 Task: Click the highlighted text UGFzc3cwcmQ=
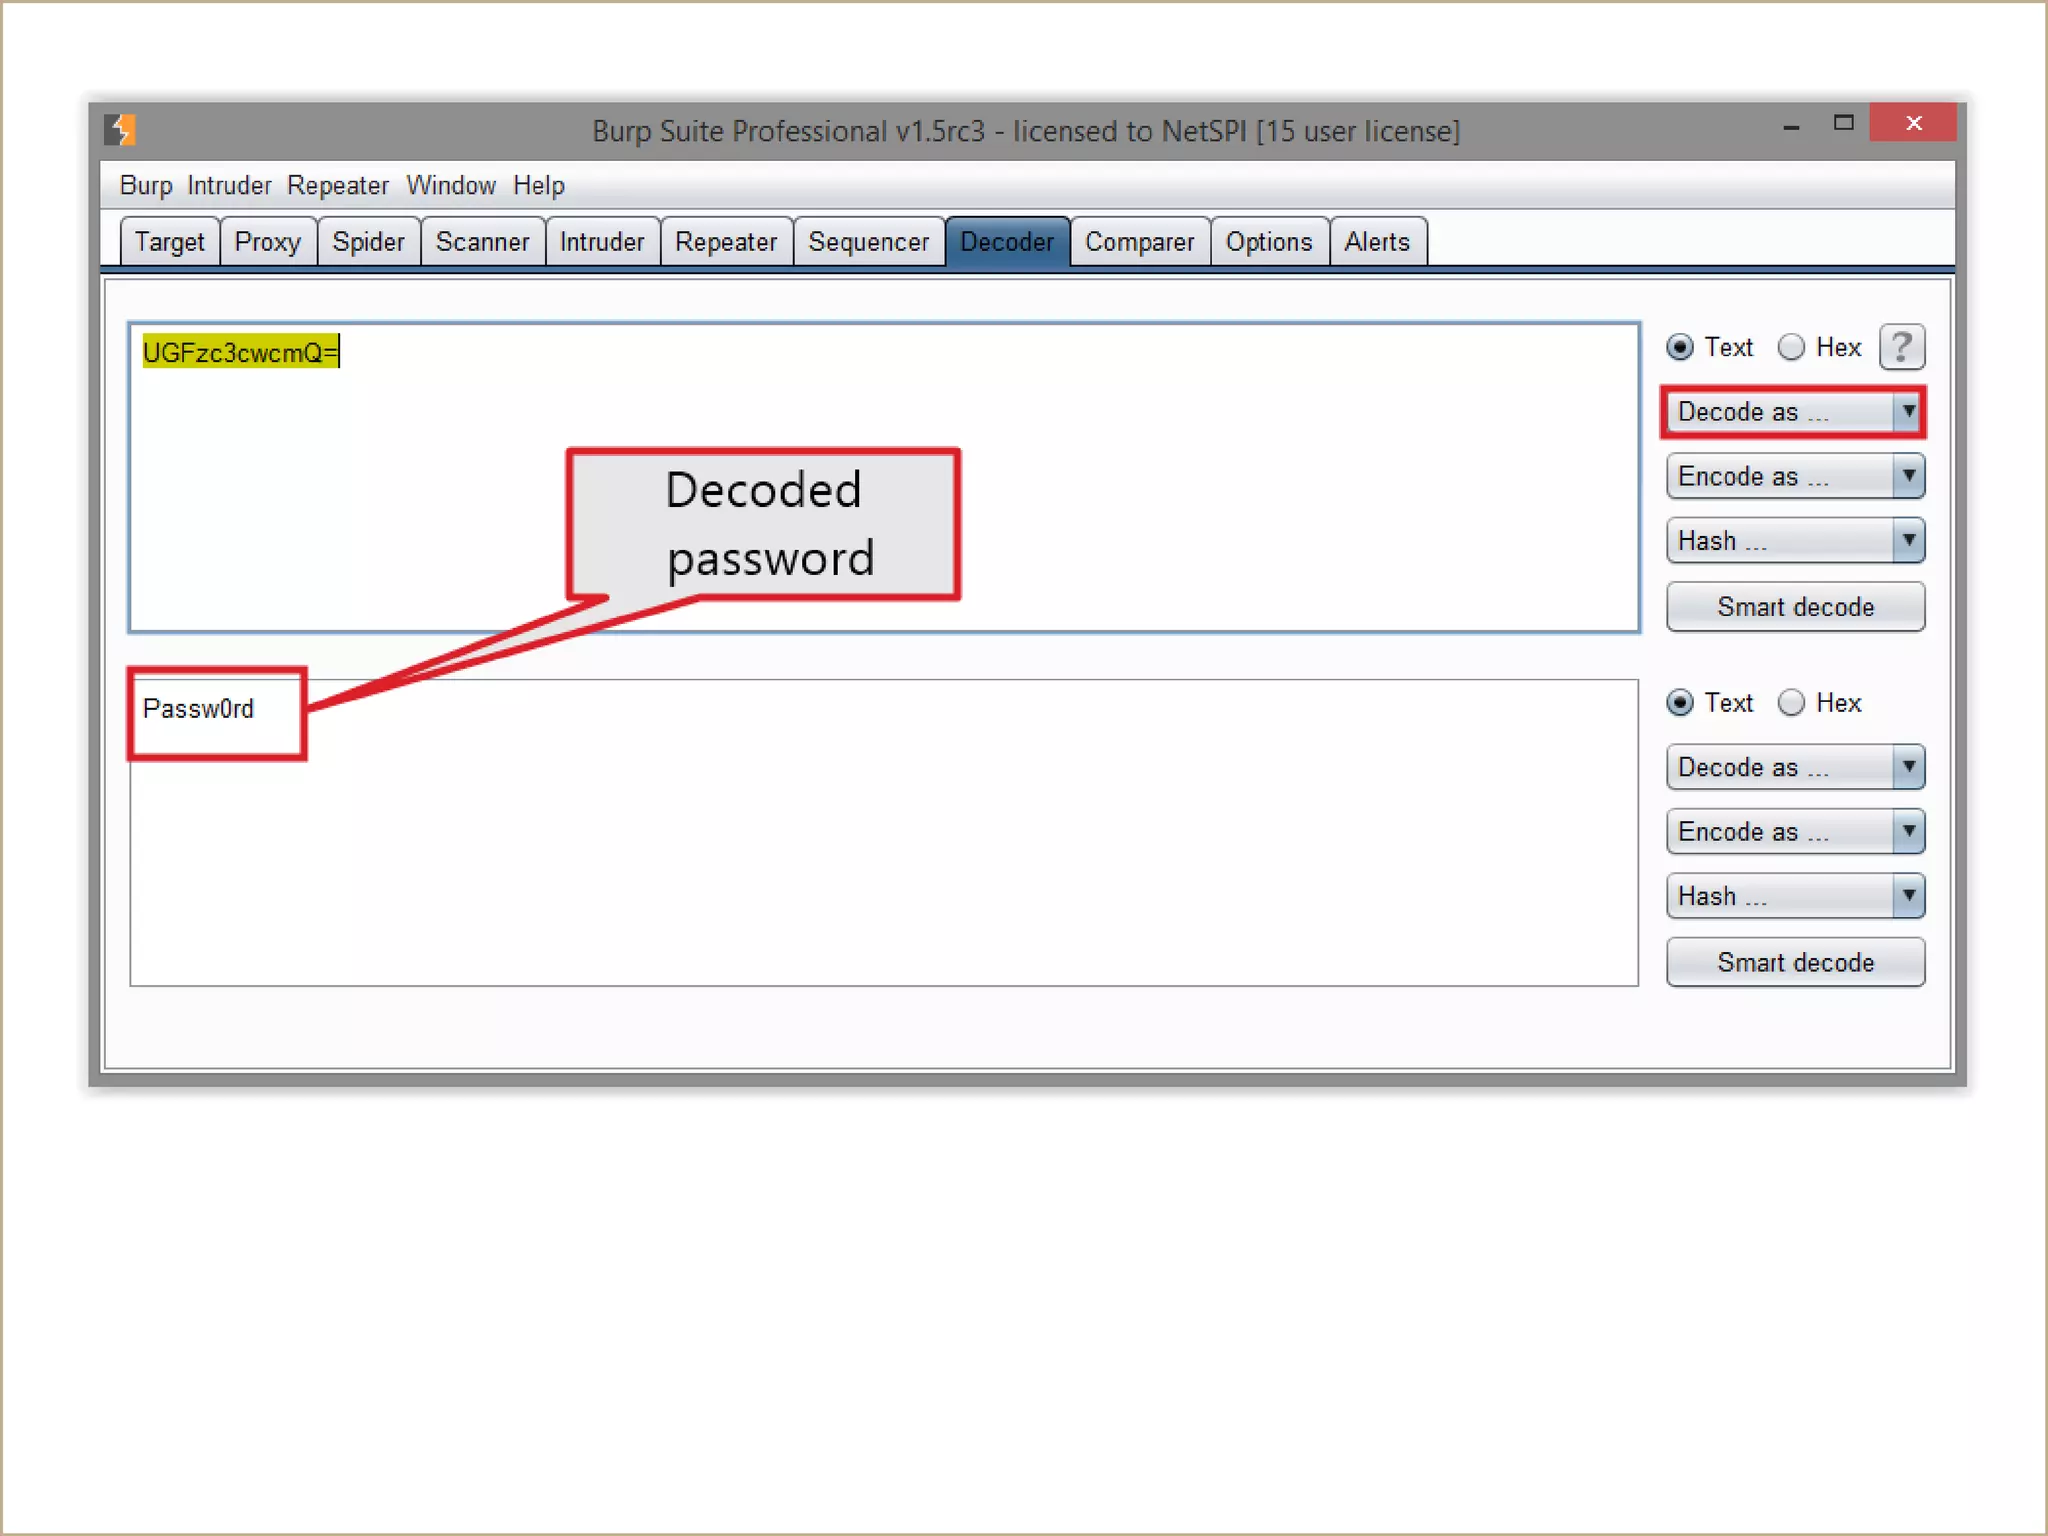click(x=240, y=352)
